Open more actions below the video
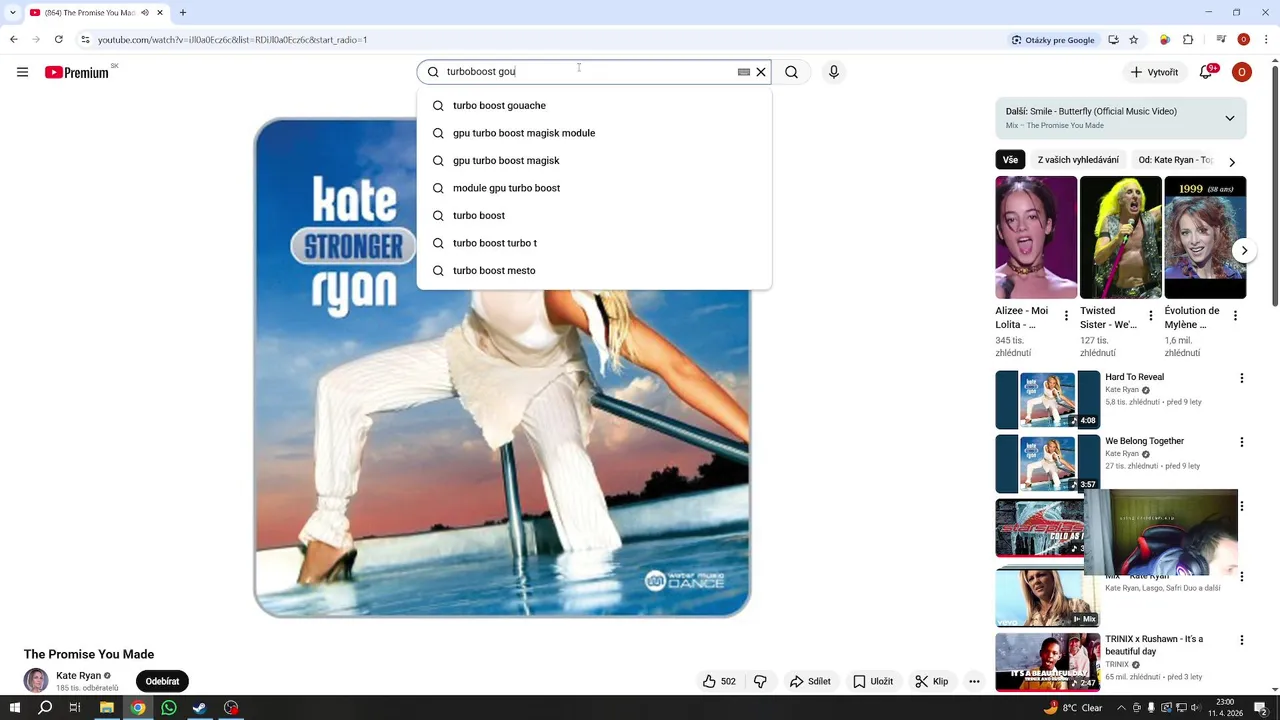1280x720 pixels. (974, 681)
